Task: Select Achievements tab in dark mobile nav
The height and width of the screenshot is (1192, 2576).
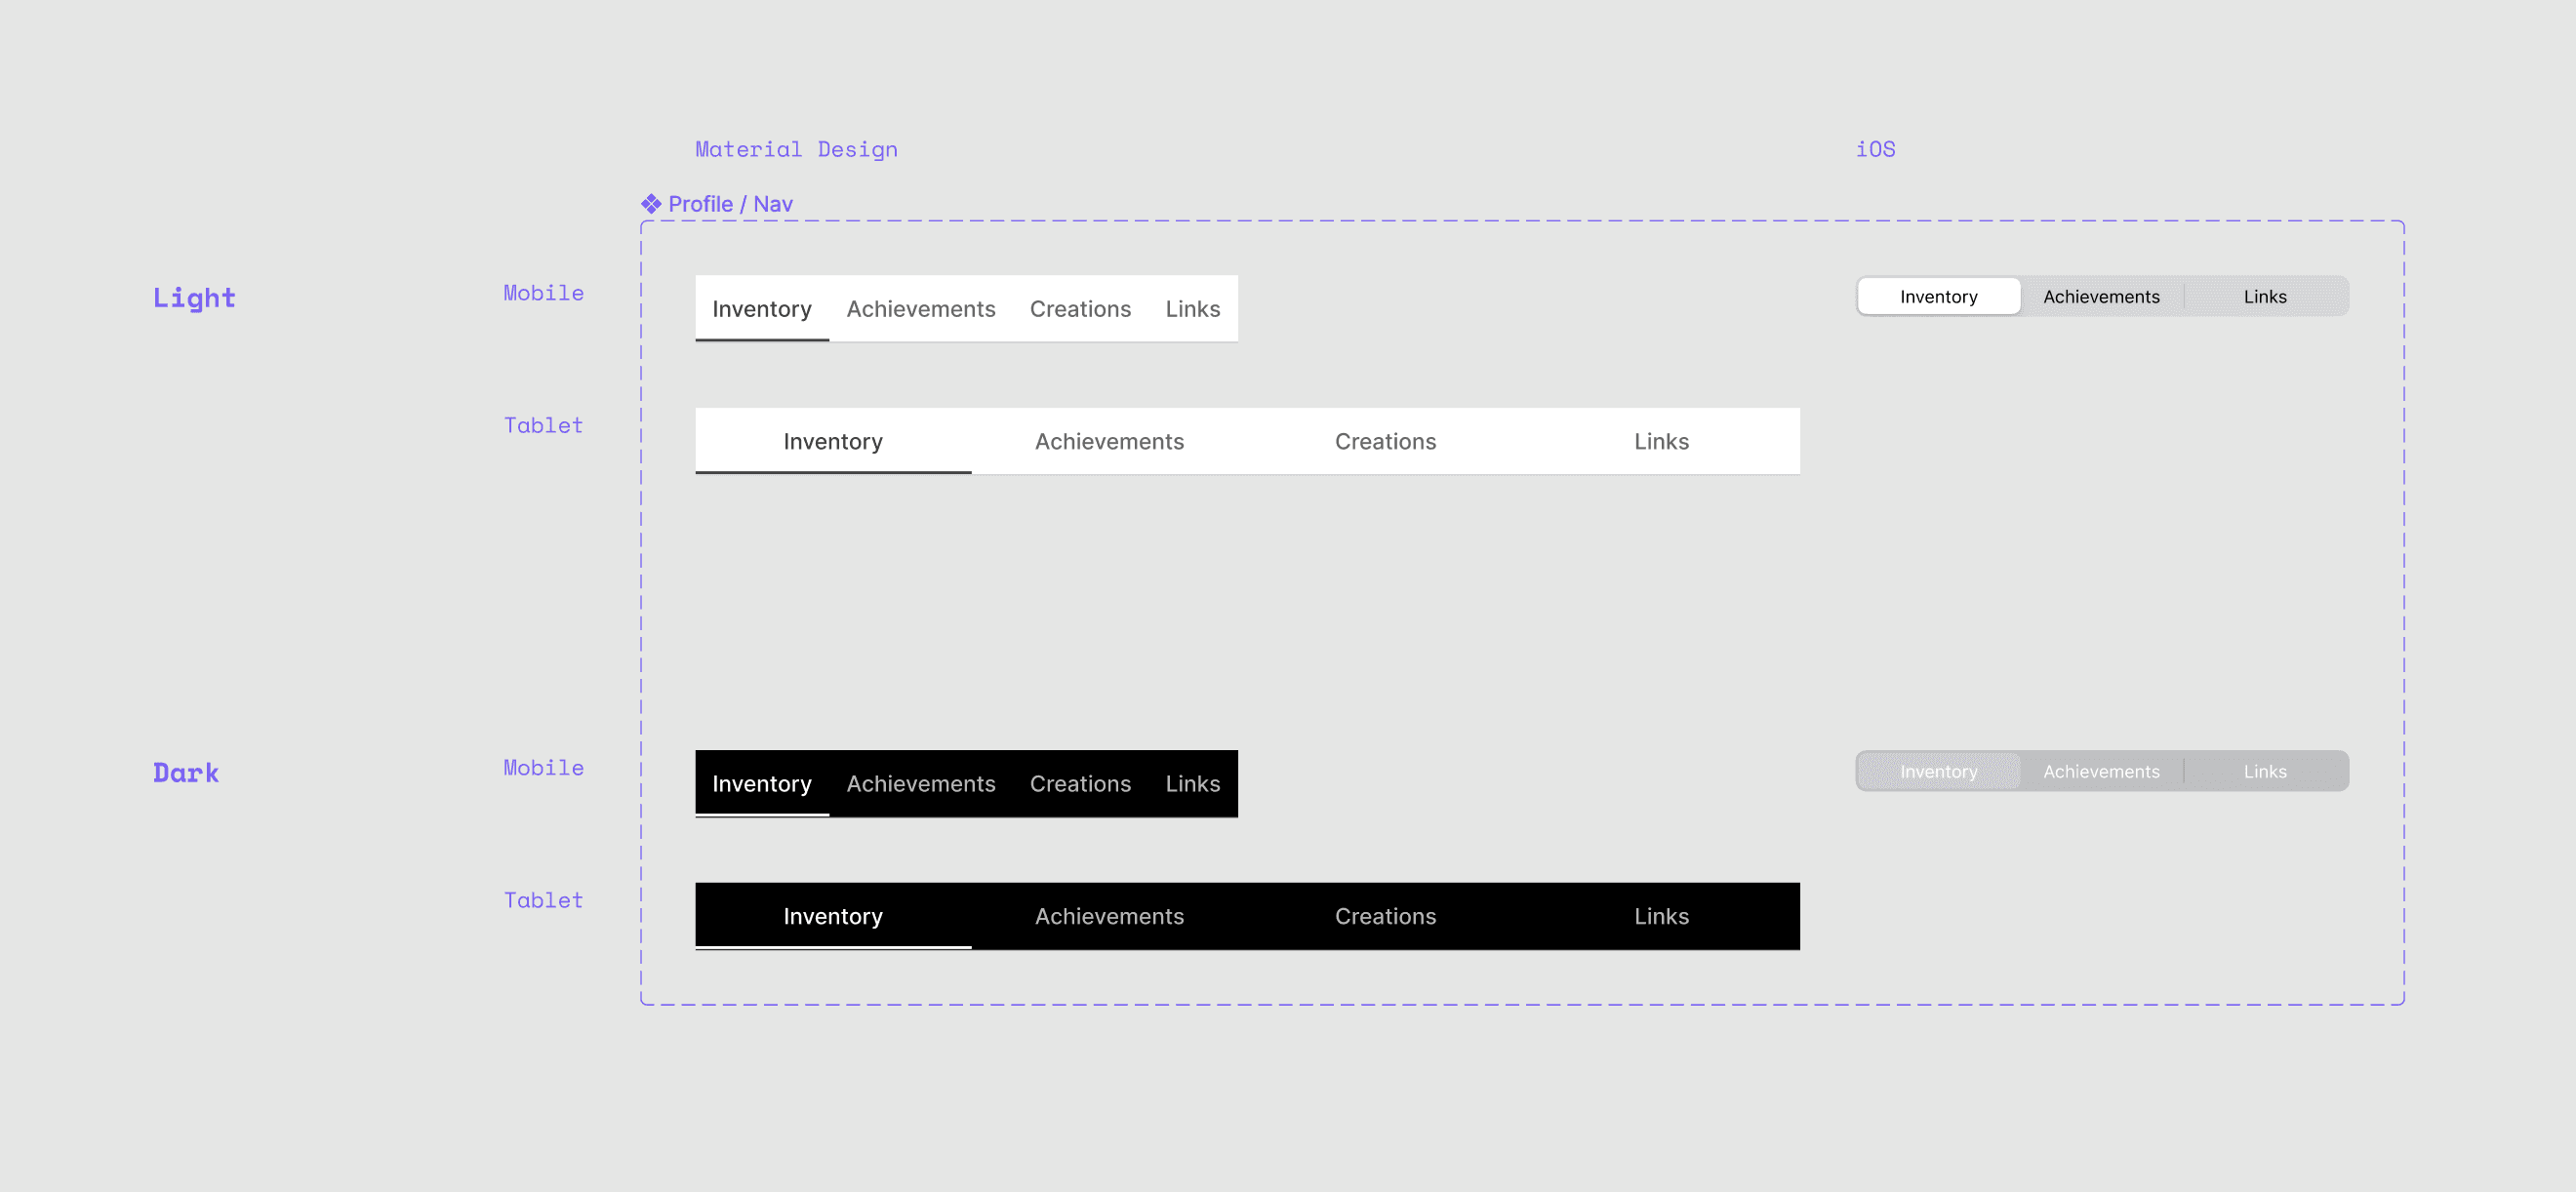Action: click(x=920, y=784)
